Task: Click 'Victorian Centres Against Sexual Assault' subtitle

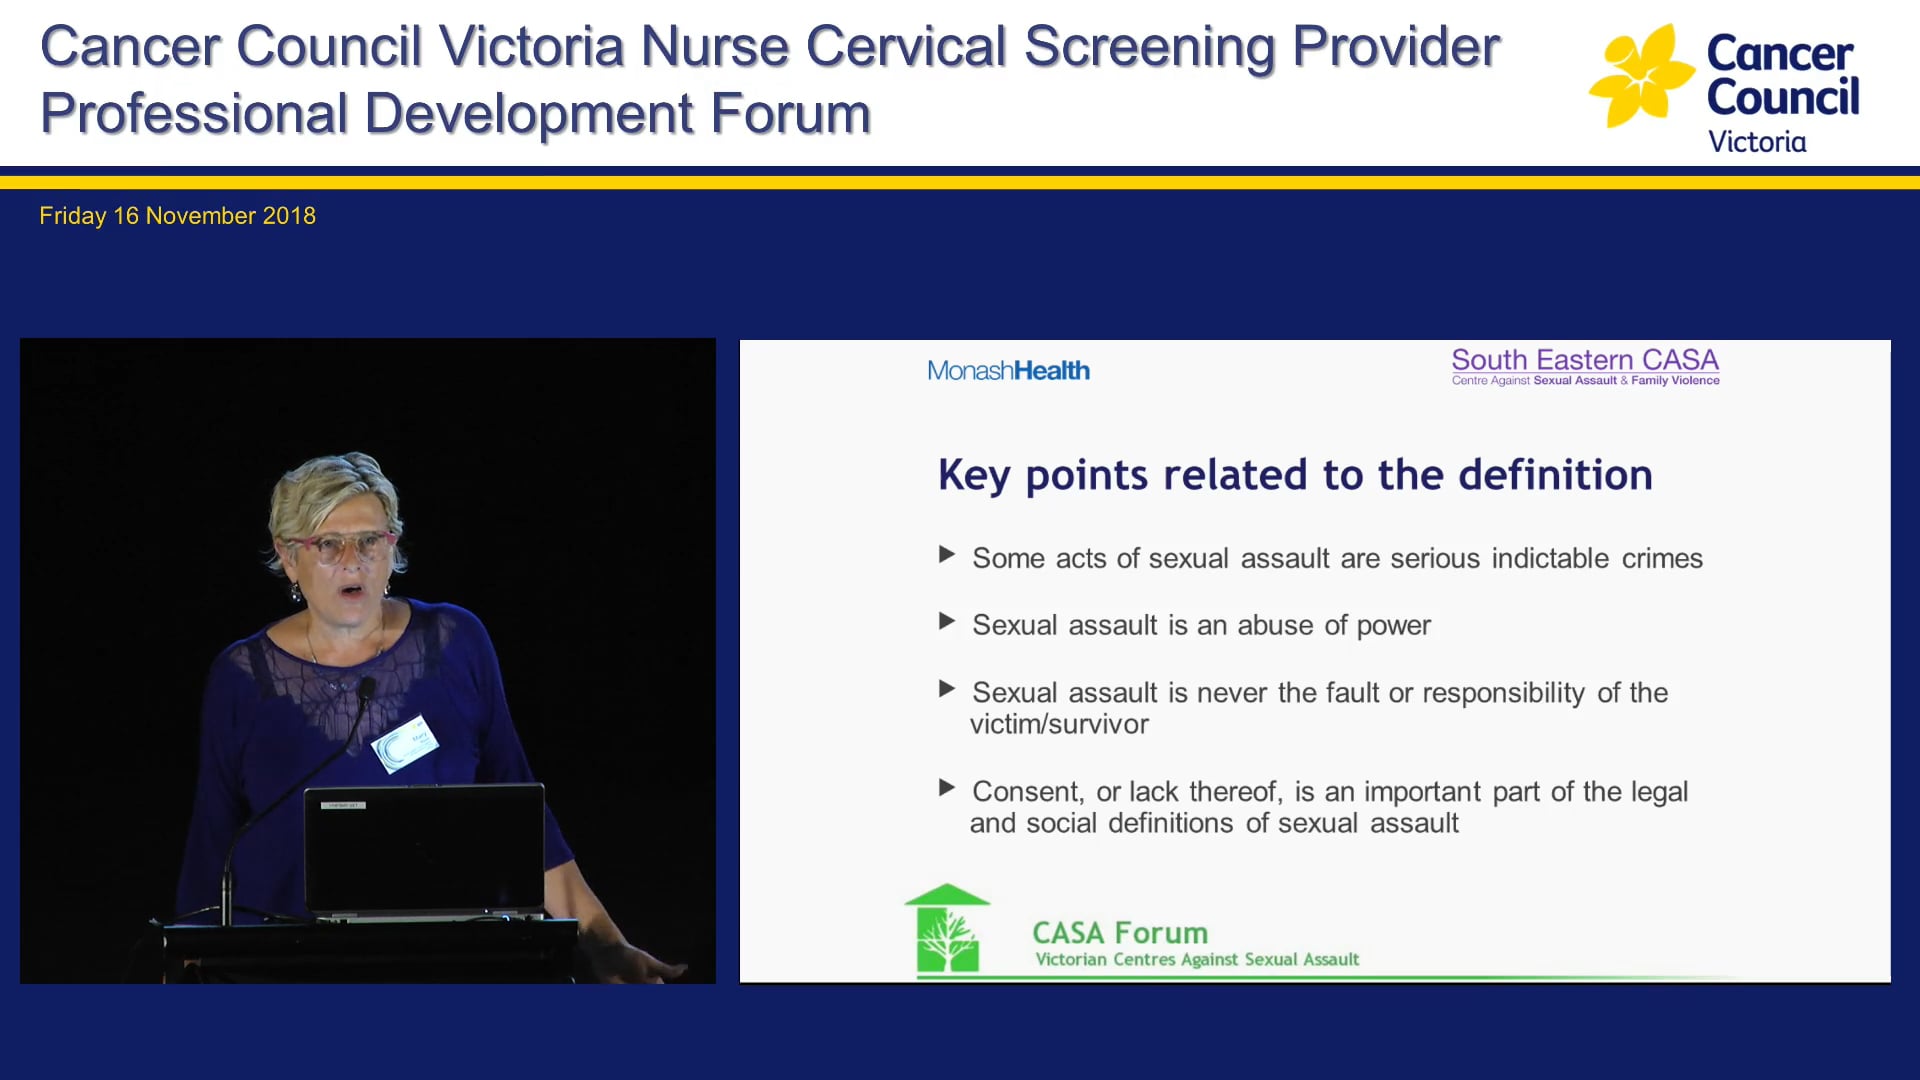Action: 1196,959
